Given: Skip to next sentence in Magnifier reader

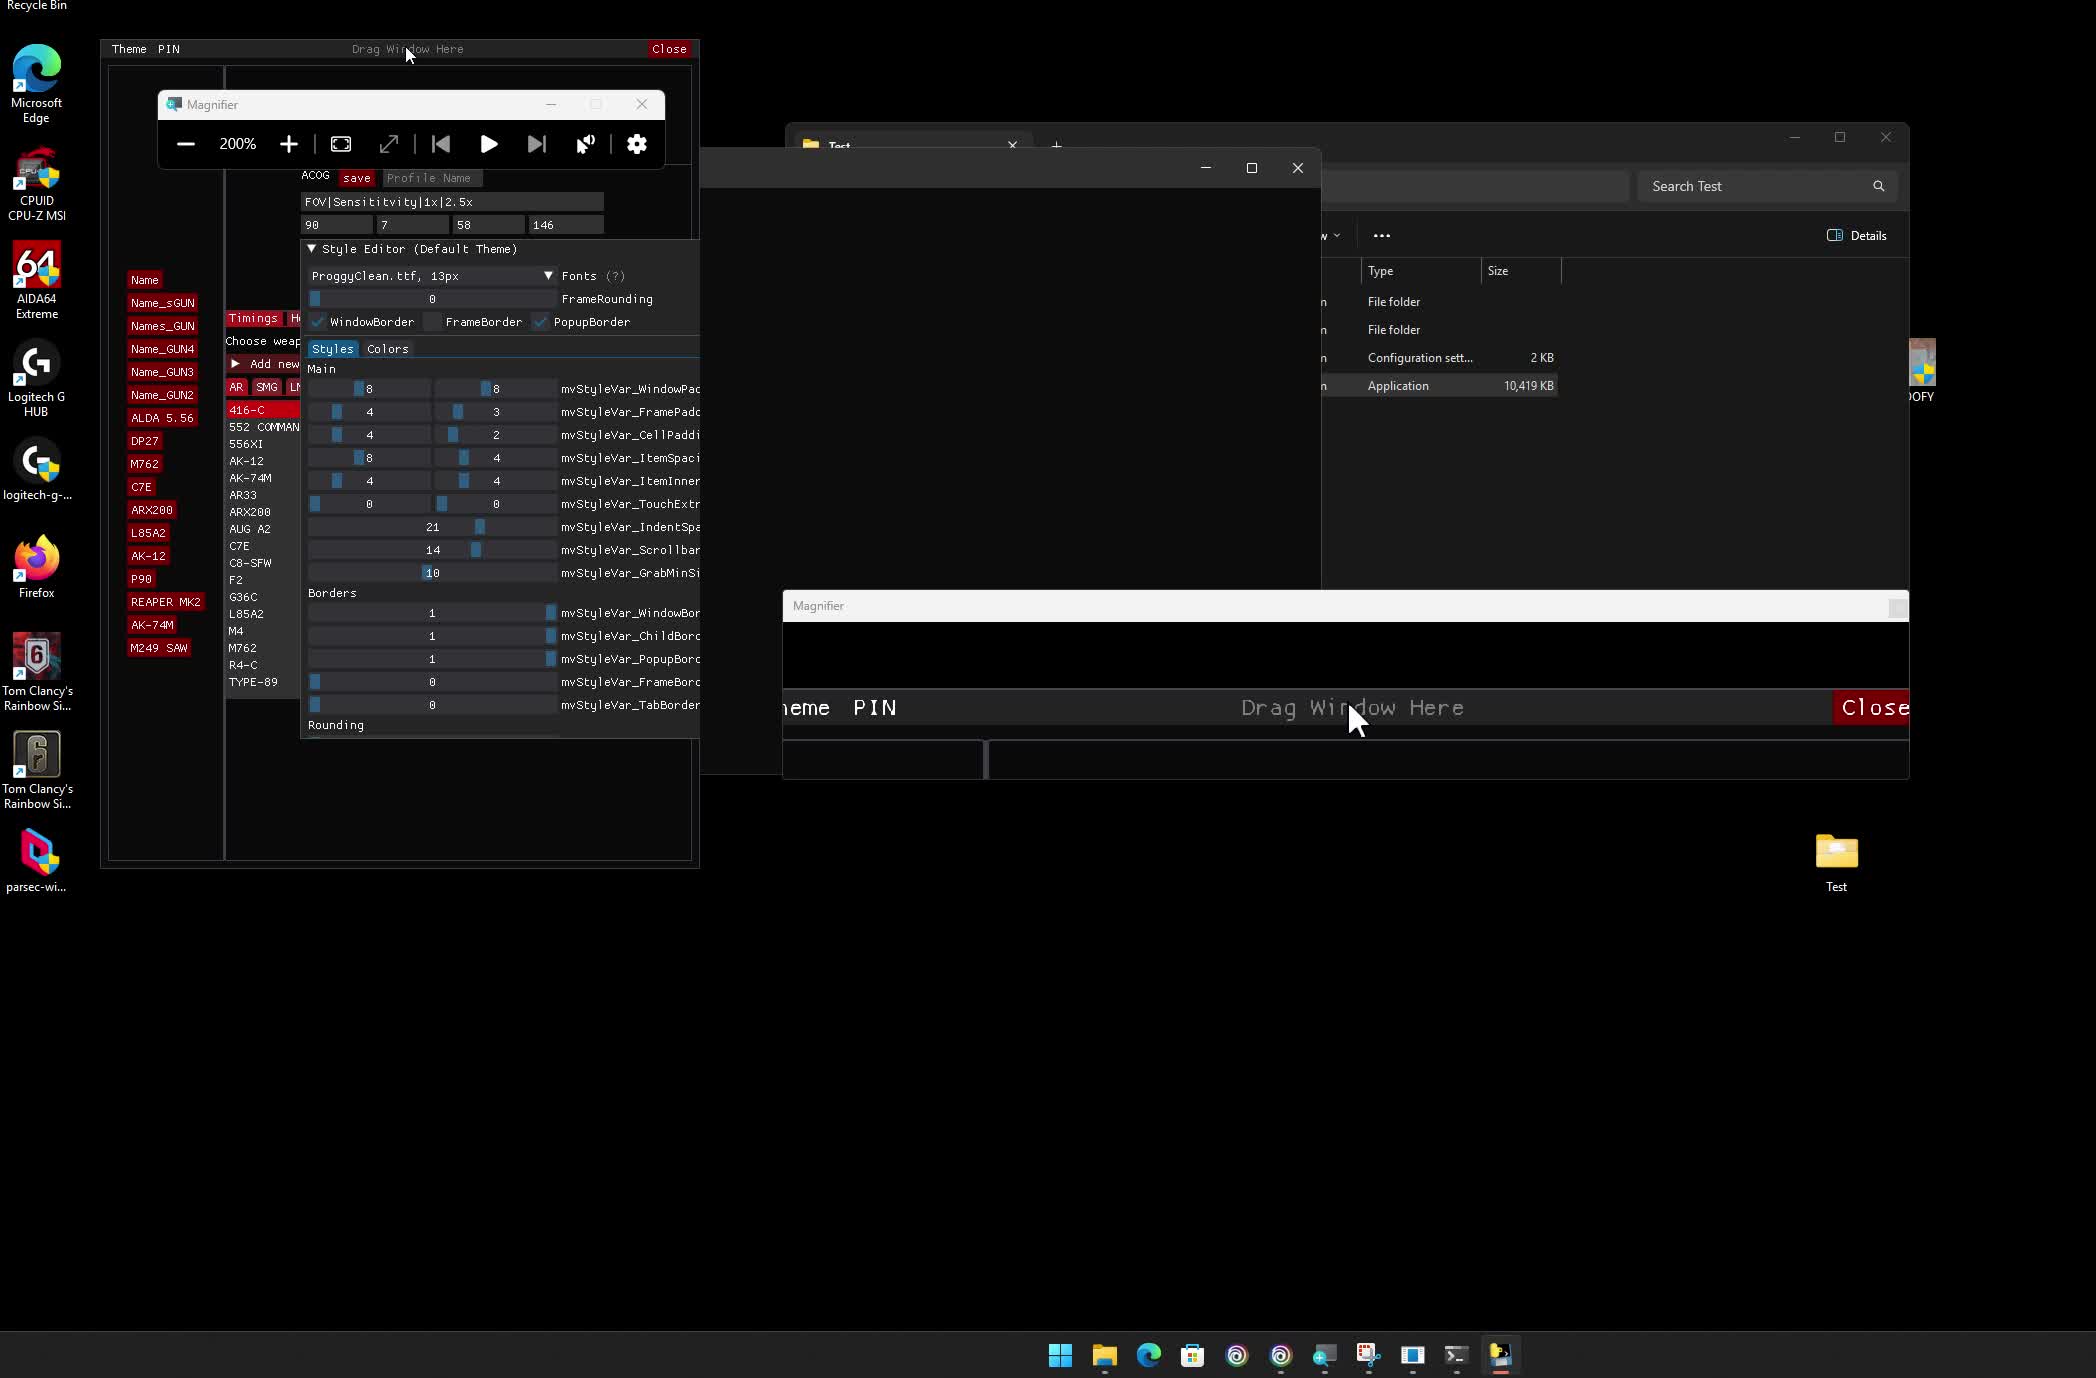Looking at the screenshot, I should click(x=536, y=144).
